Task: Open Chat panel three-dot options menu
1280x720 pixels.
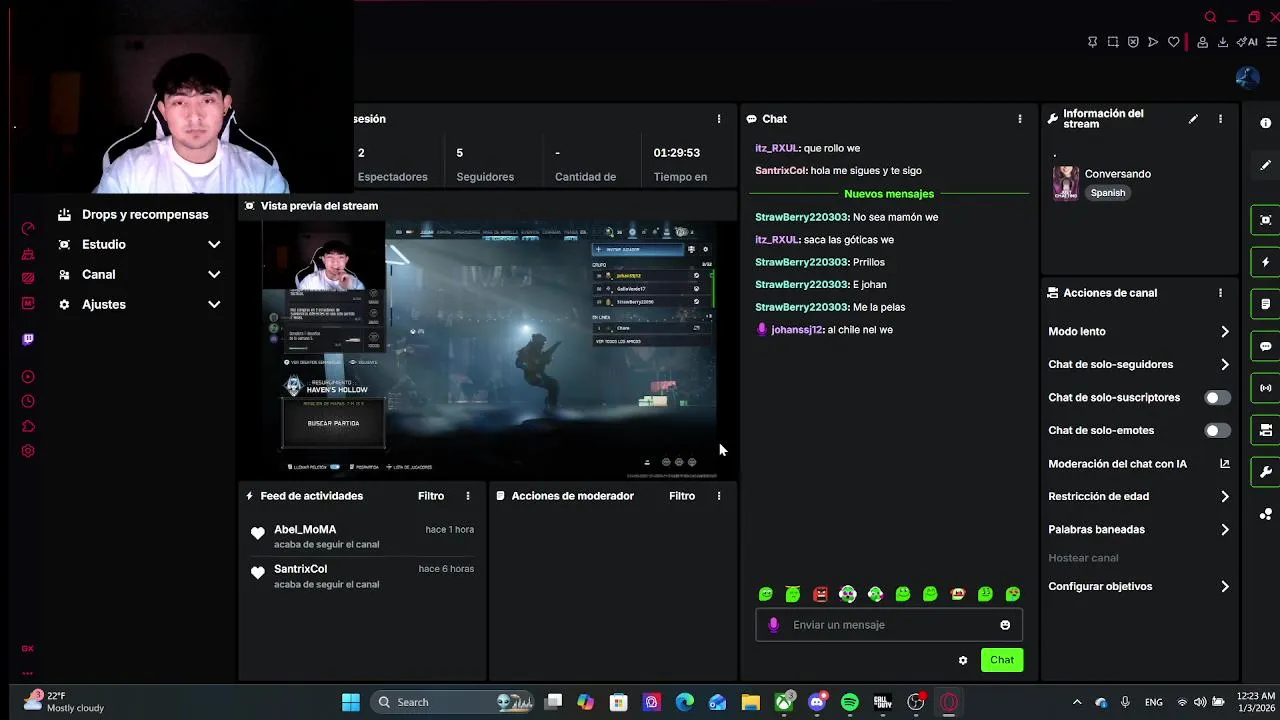Action: (x=1020, y=119)
